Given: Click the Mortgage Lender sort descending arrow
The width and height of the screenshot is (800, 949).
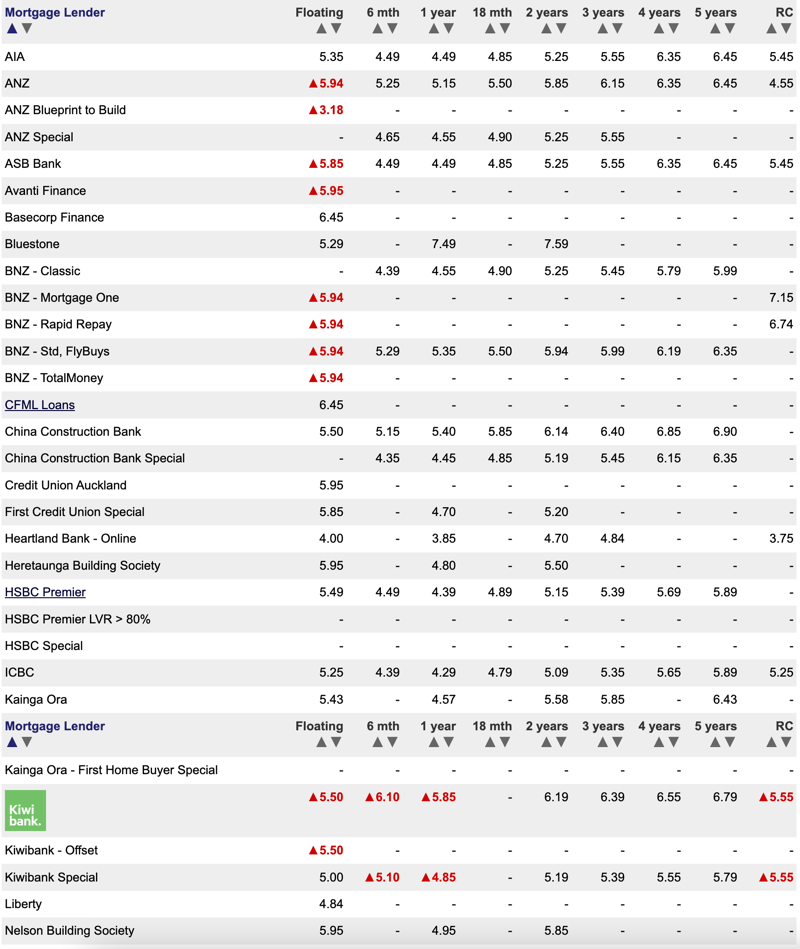Looking at the screenshot, I should (x=25, y=29).
